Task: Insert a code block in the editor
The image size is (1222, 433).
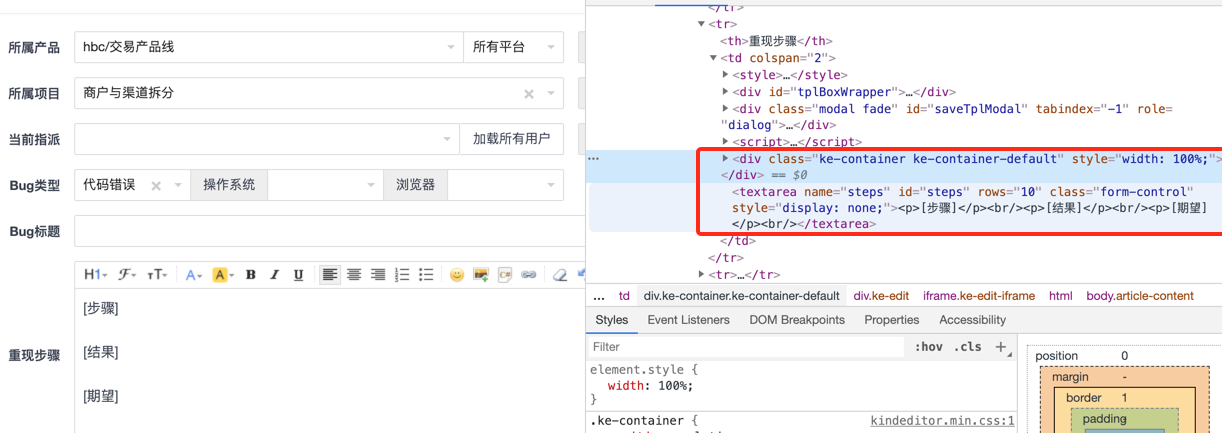Action: (x=505, y=275)
